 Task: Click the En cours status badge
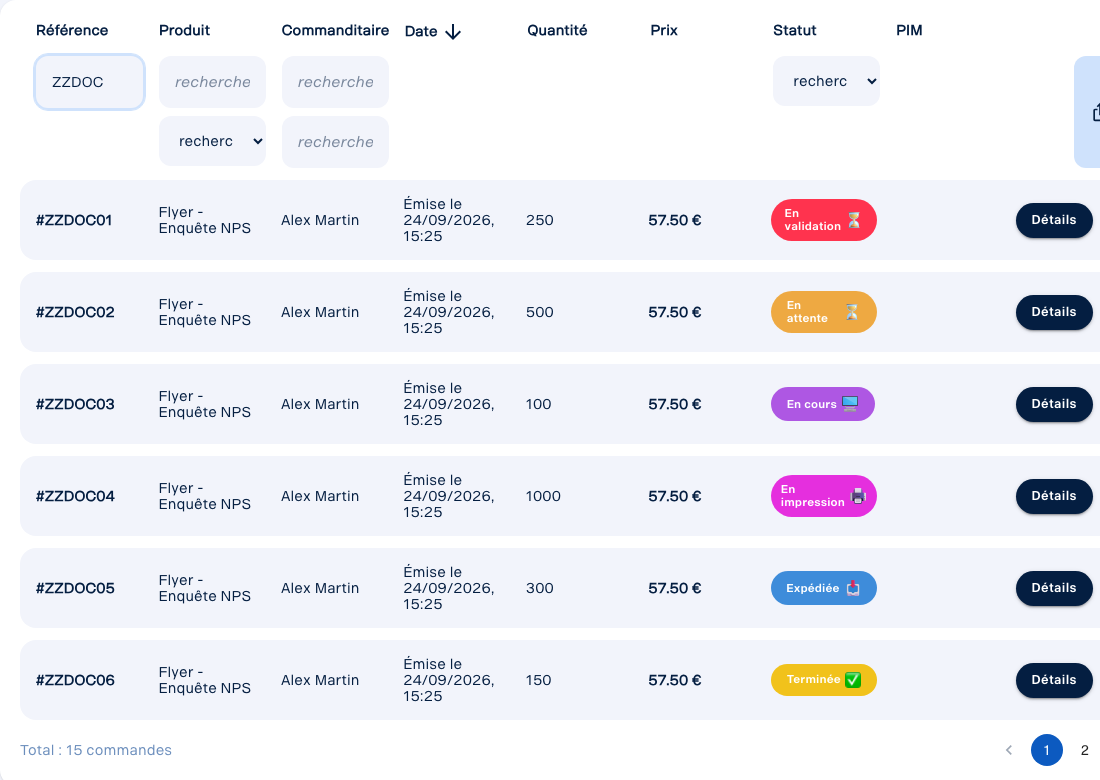(823, 404)
